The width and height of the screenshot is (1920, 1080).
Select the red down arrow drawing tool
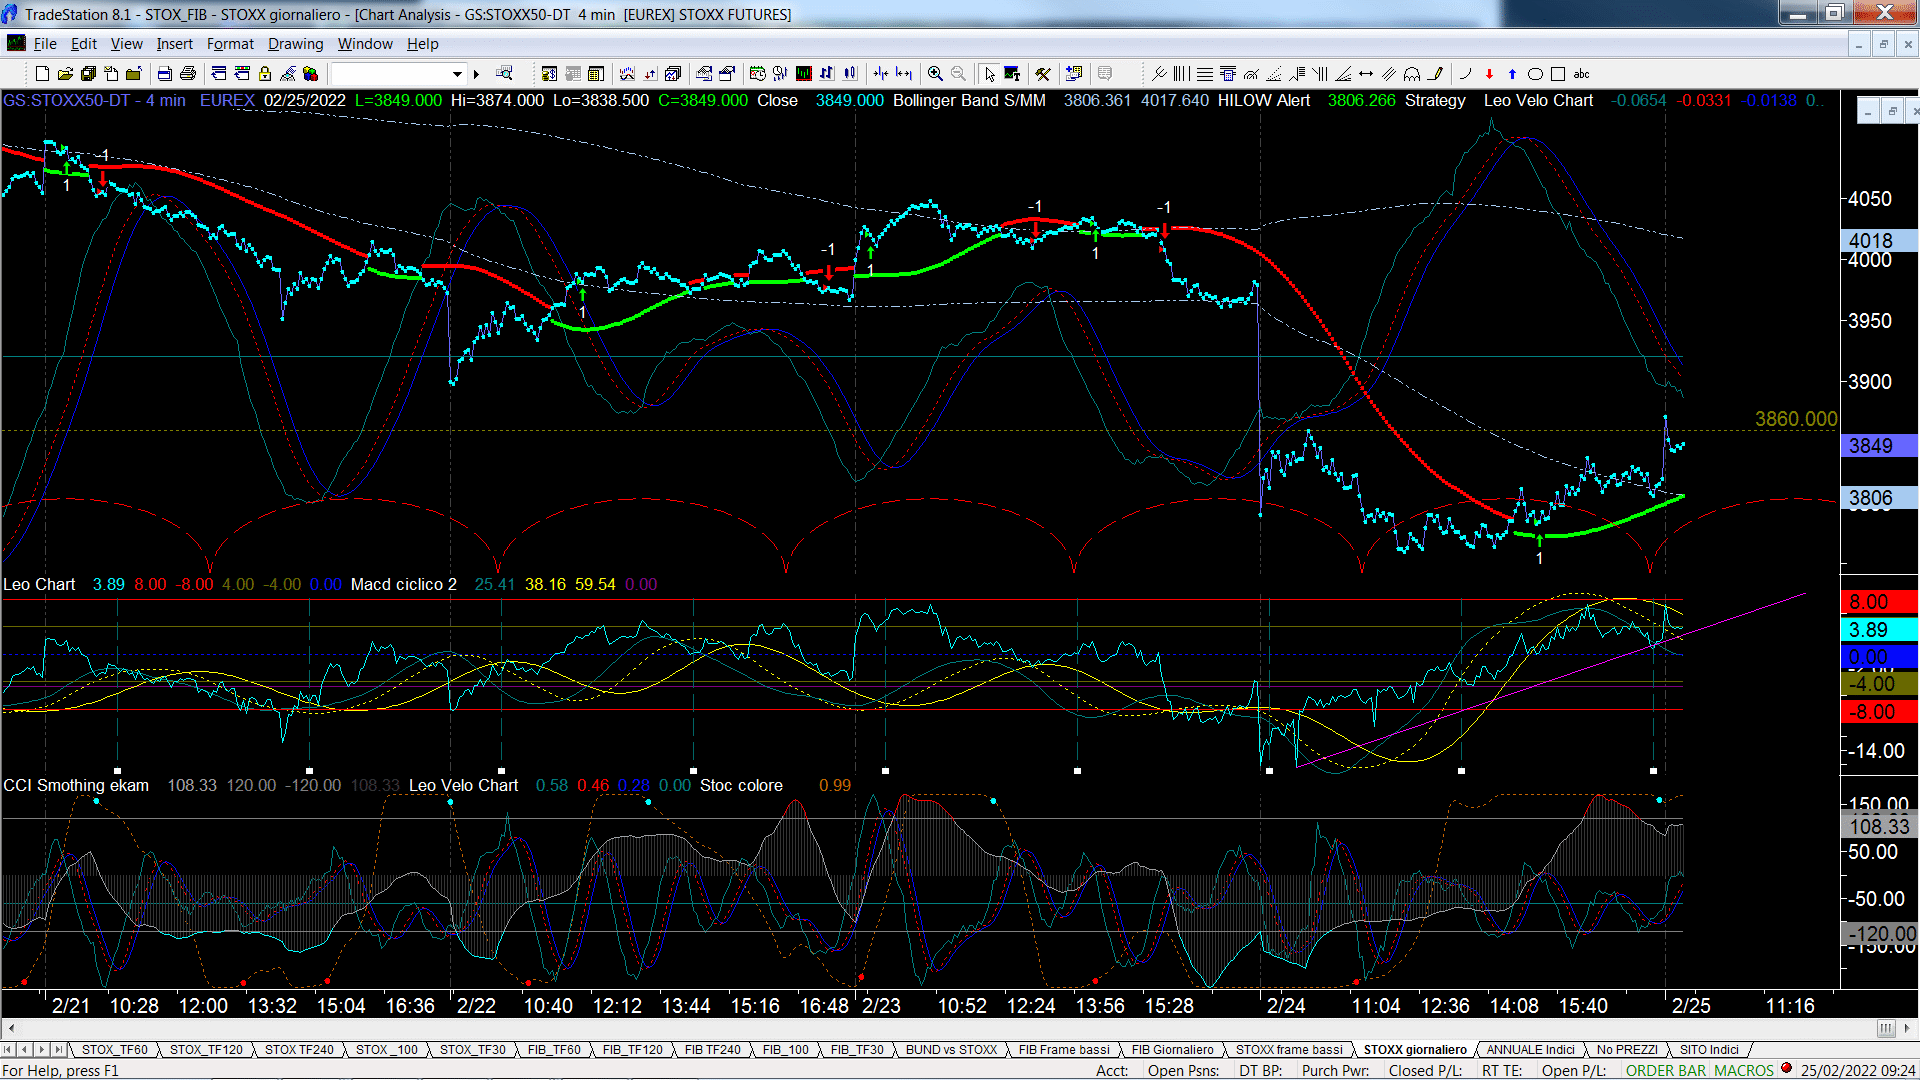coord(1489,74)
